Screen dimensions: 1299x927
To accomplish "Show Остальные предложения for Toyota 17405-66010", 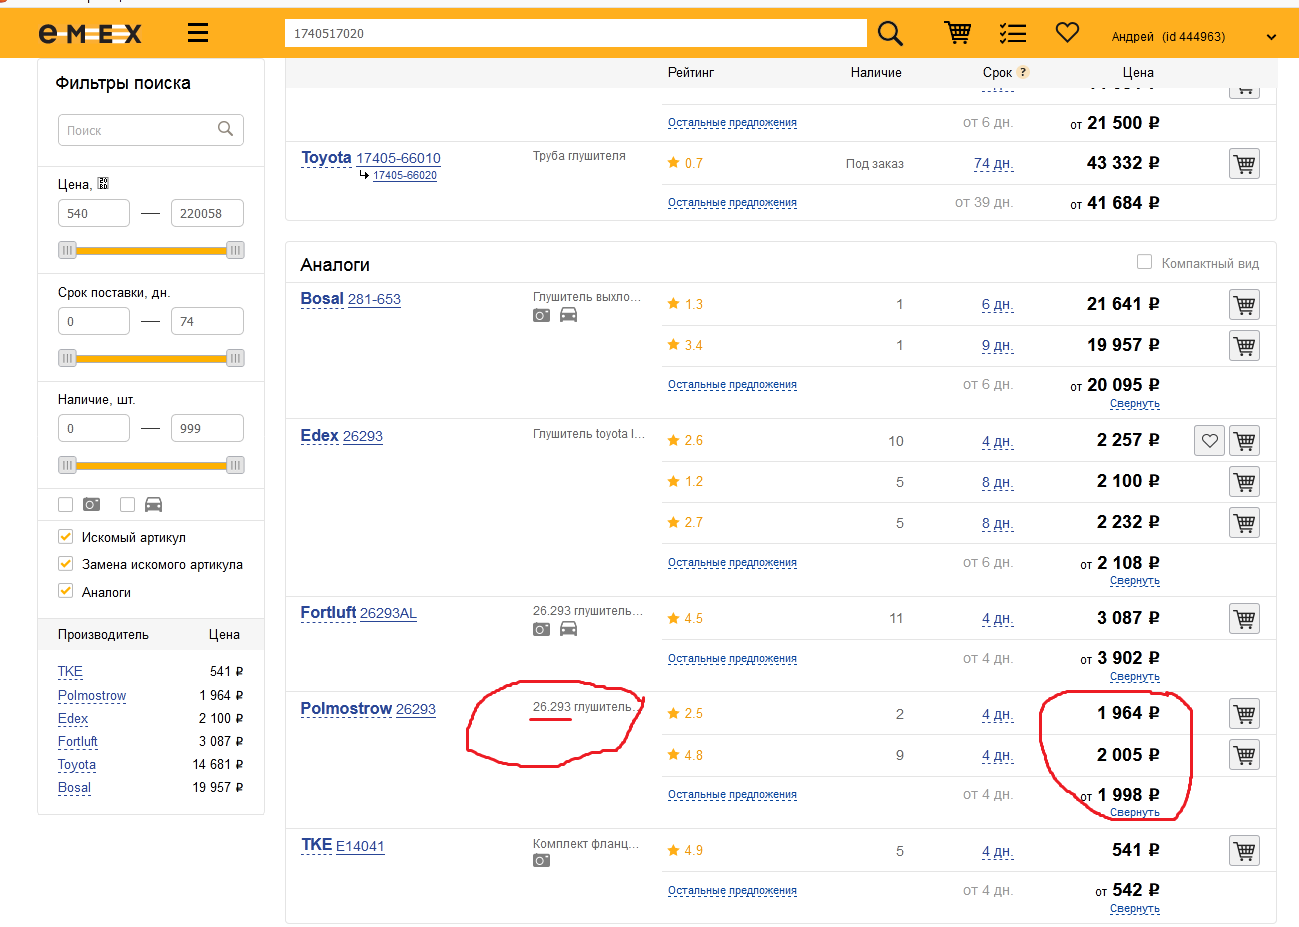I will [x=732, y=203].
